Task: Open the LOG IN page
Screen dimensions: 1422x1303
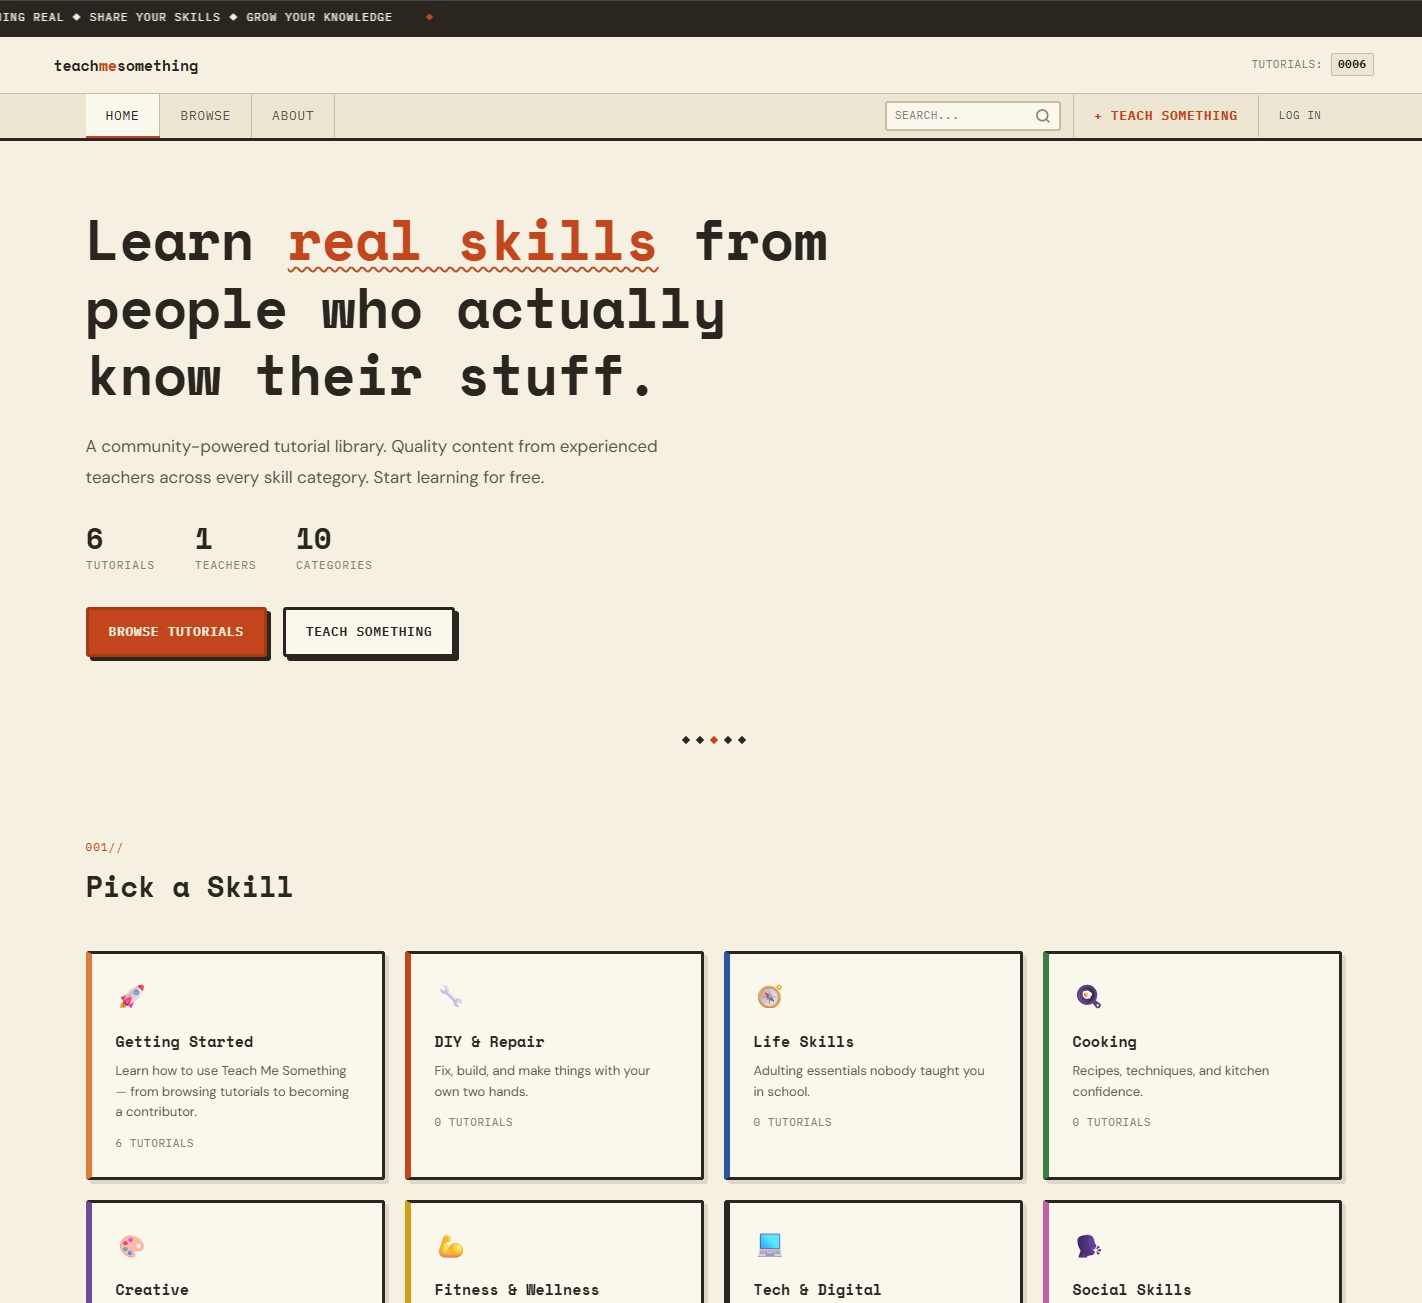Action: click(1298, 115)
